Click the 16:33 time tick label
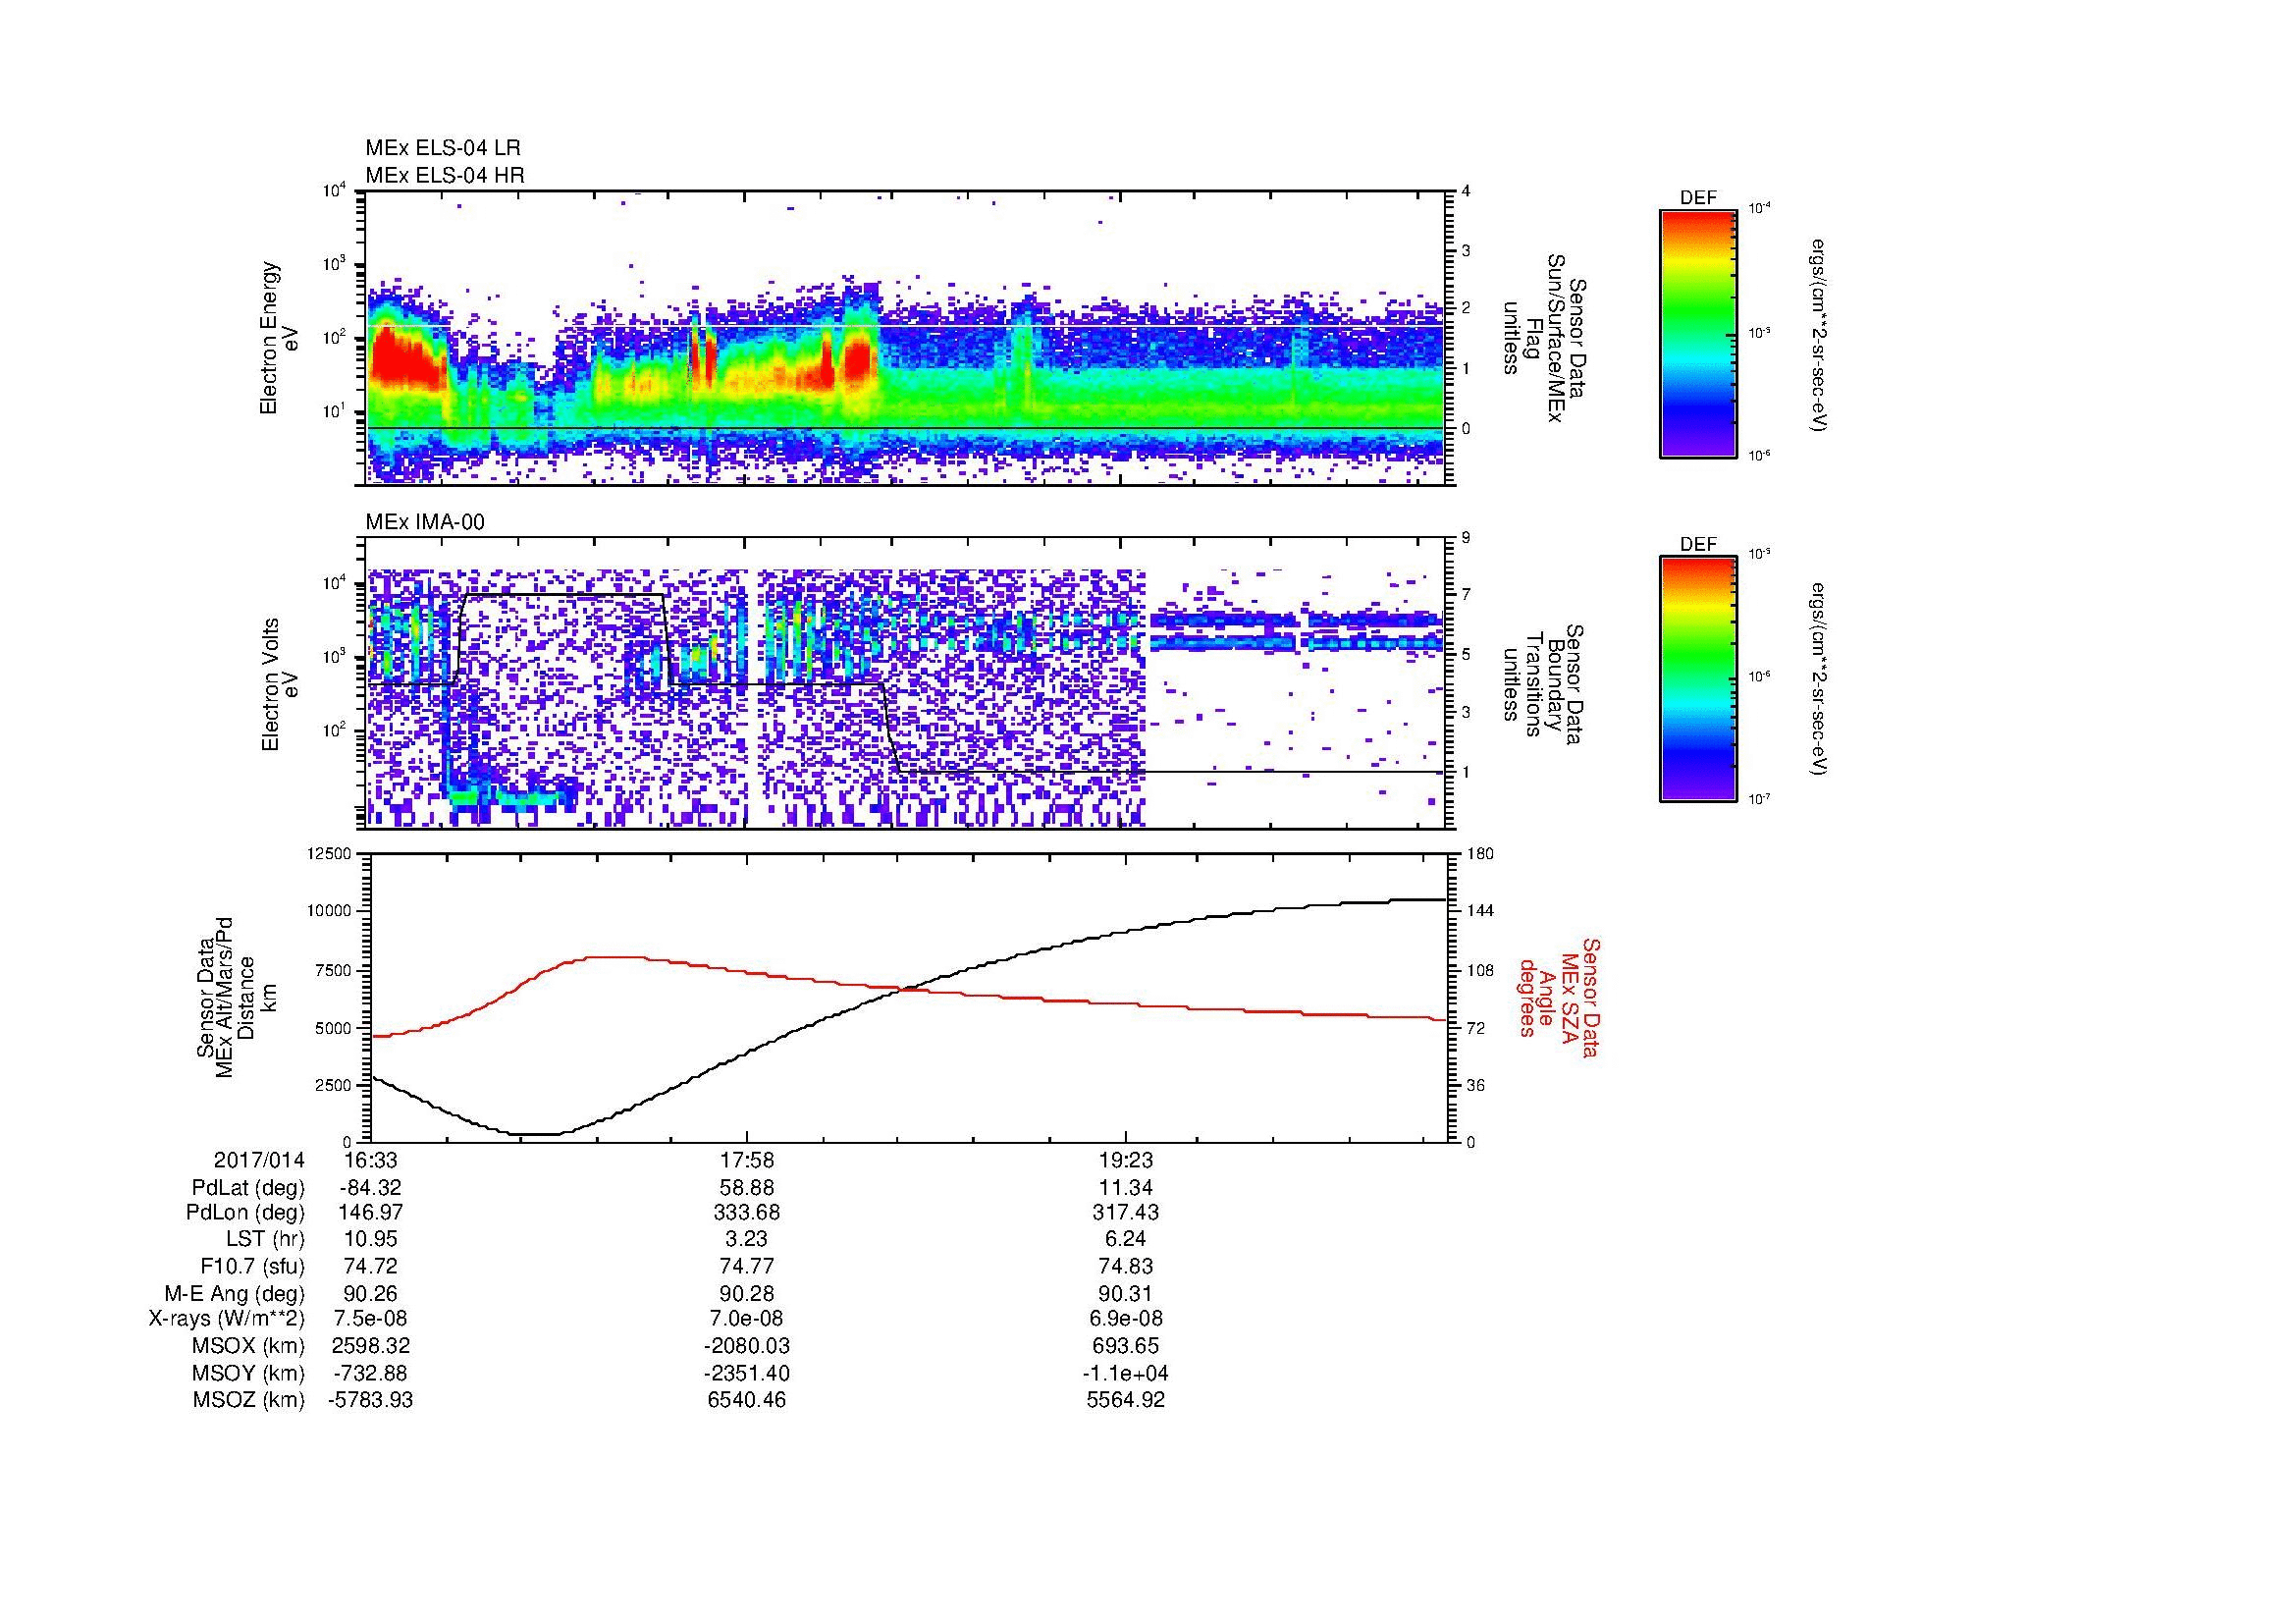The image size is (2296, 1623). coord(370,1160)
